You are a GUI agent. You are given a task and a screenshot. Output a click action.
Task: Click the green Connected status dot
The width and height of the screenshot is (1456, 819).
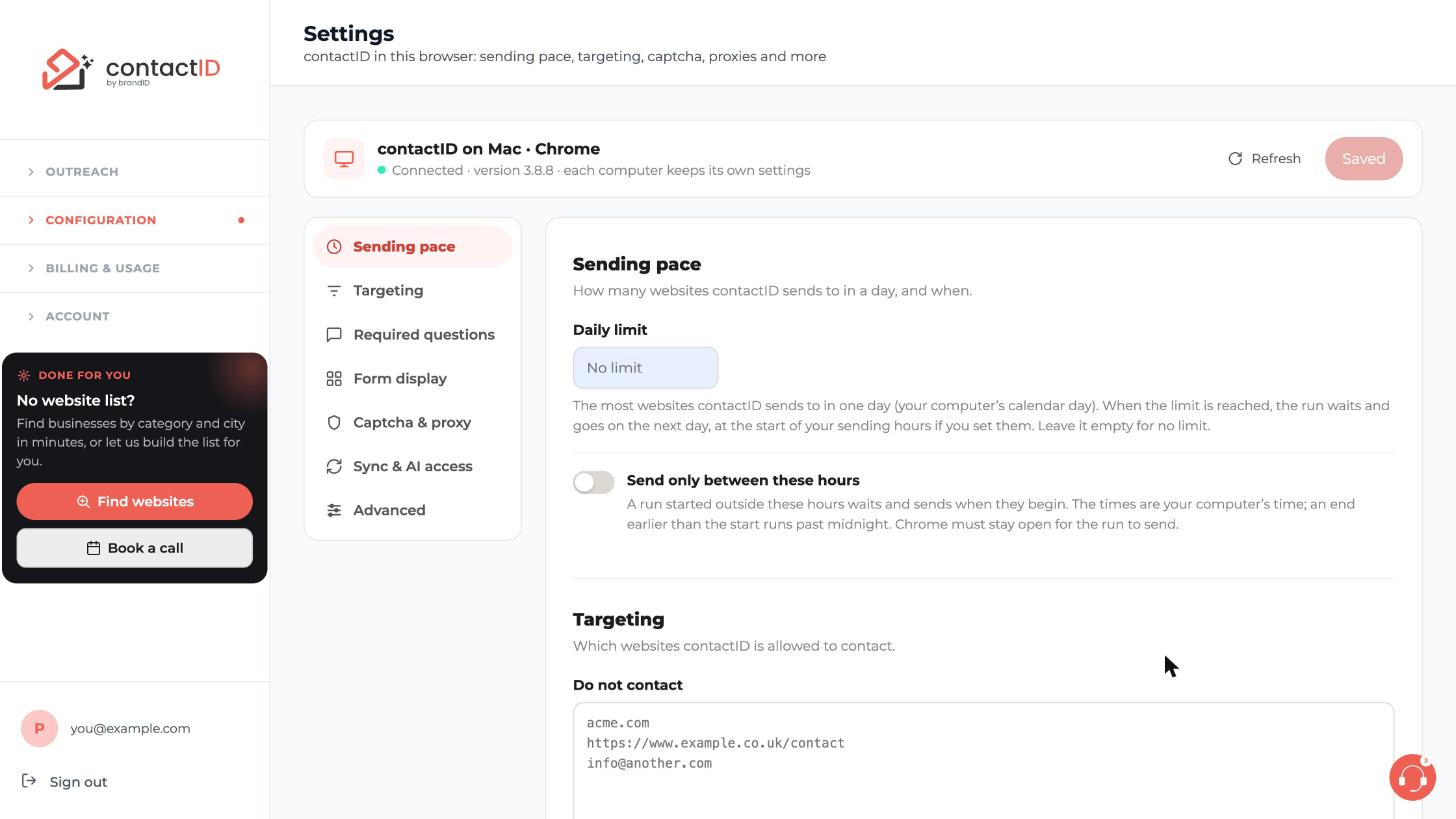pos(382,171)
